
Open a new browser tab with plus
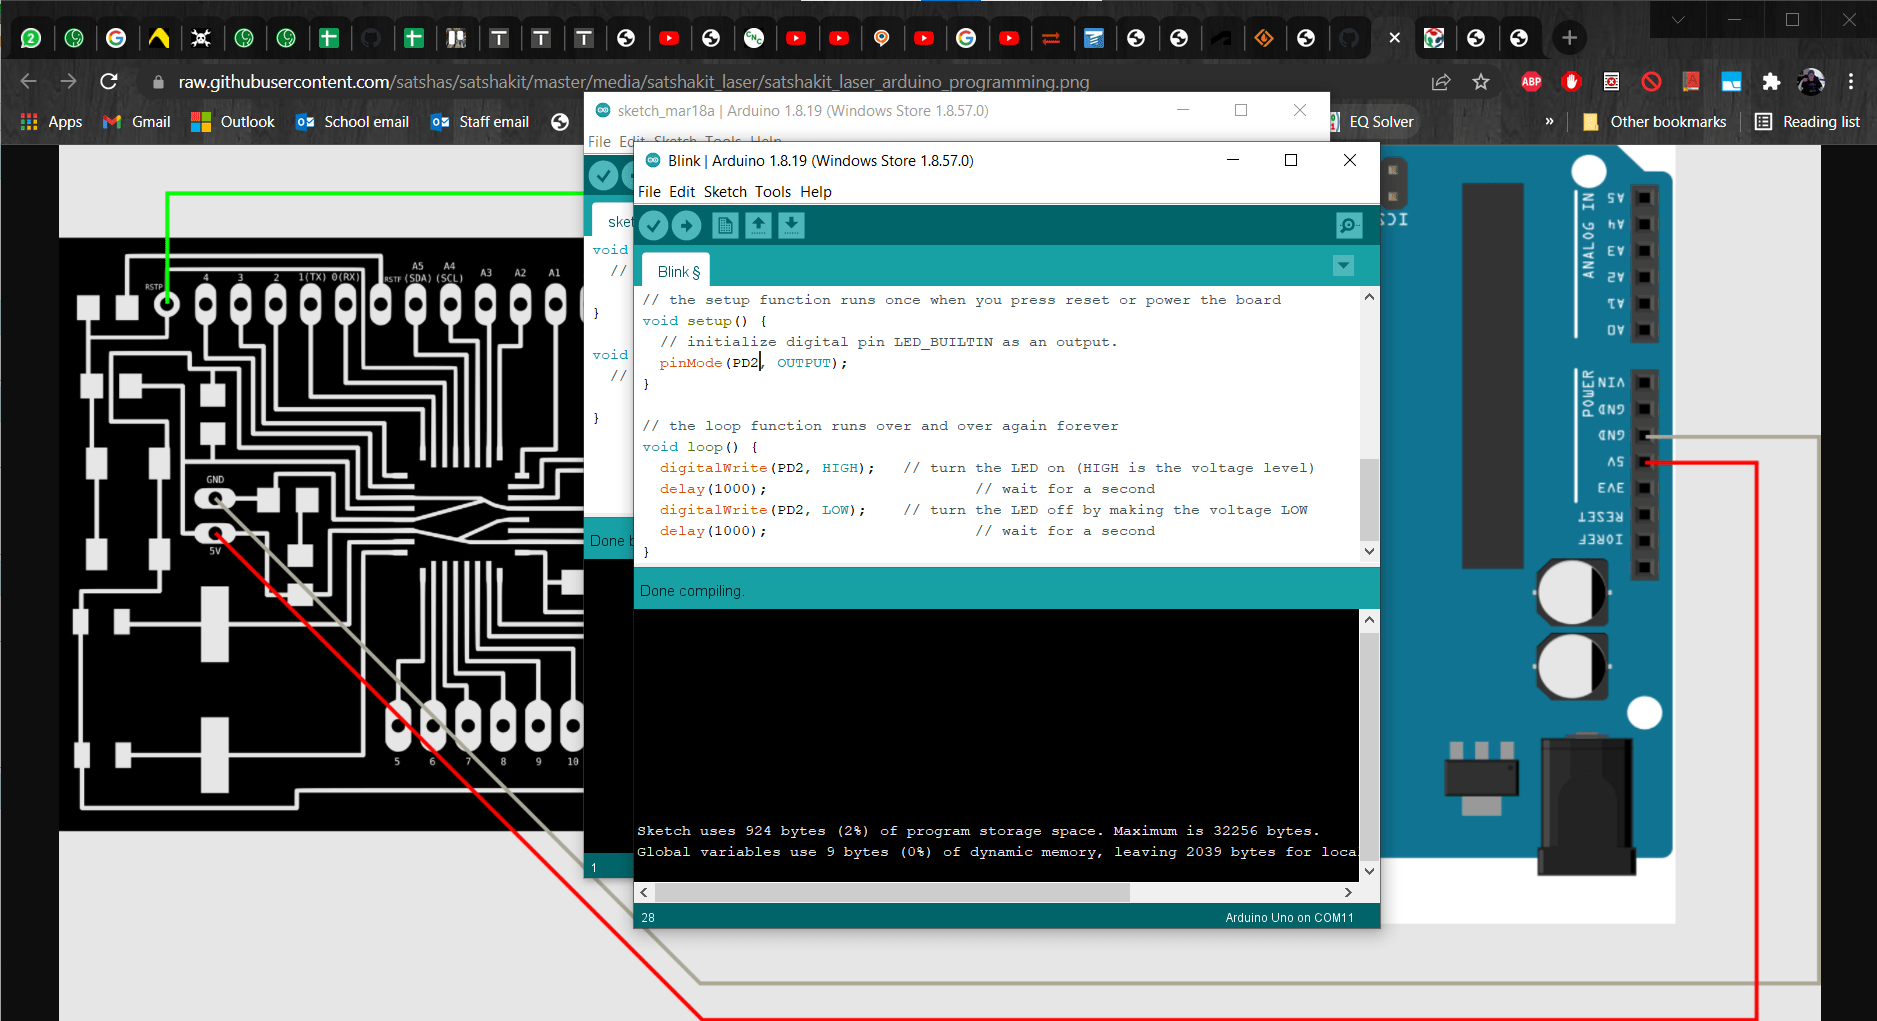pyautogui.click(x=1569, y=38)
